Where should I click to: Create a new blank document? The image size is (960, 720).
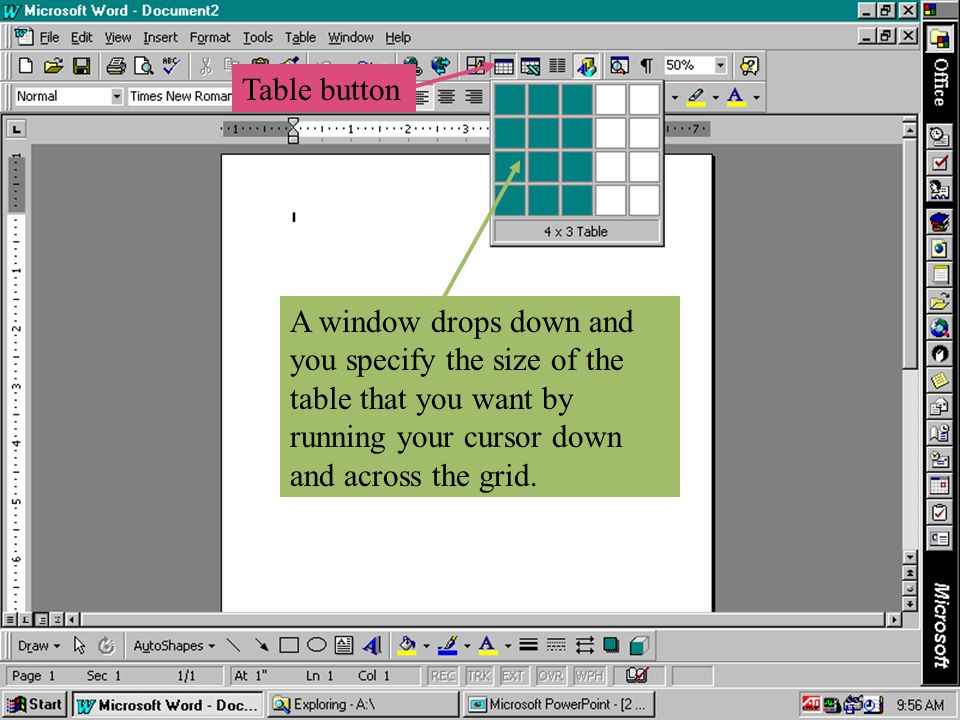point(26,66)
